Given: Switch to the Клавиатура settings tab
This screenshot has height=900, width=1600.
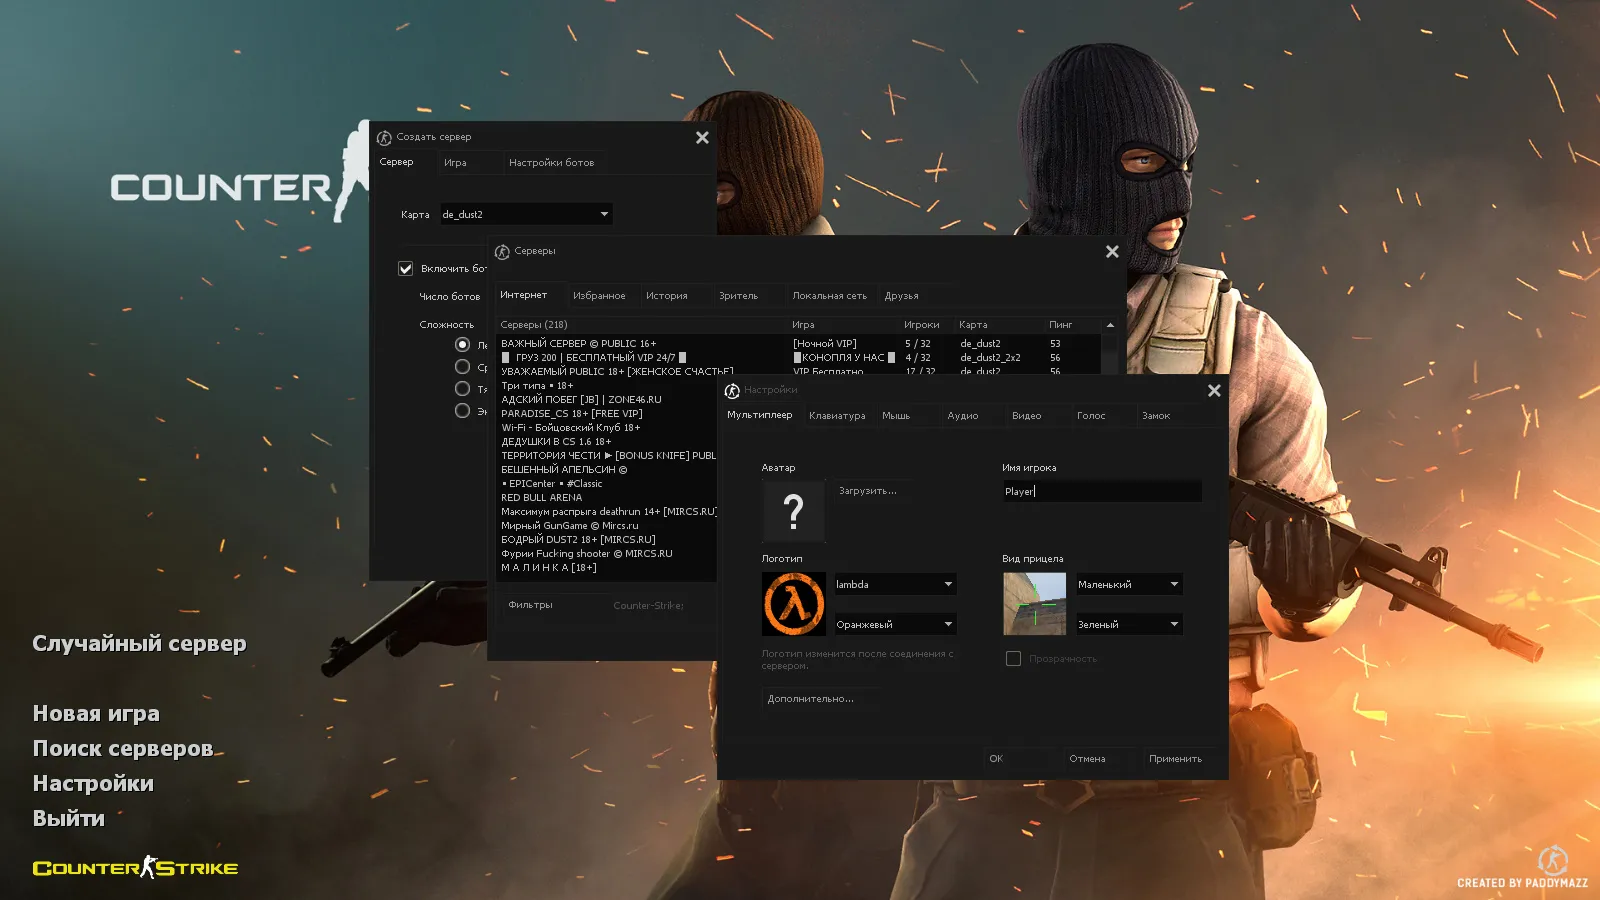Looking at the screenshot, I should click(x=837, y=416).
